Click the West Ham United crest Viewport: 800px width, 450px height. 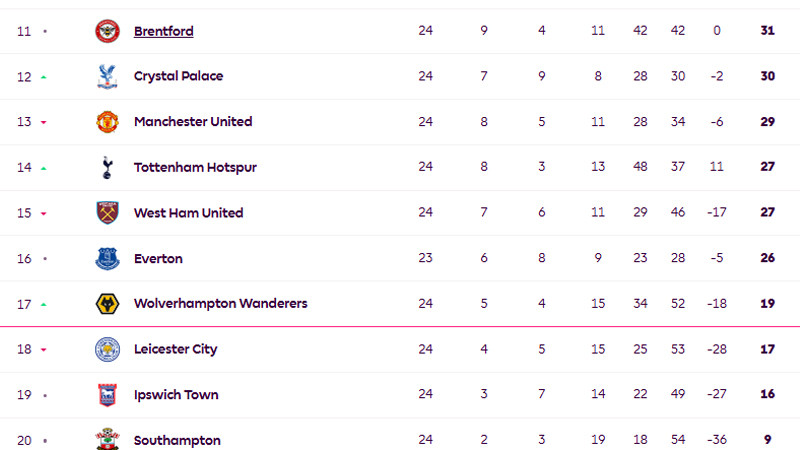point(107,213)
